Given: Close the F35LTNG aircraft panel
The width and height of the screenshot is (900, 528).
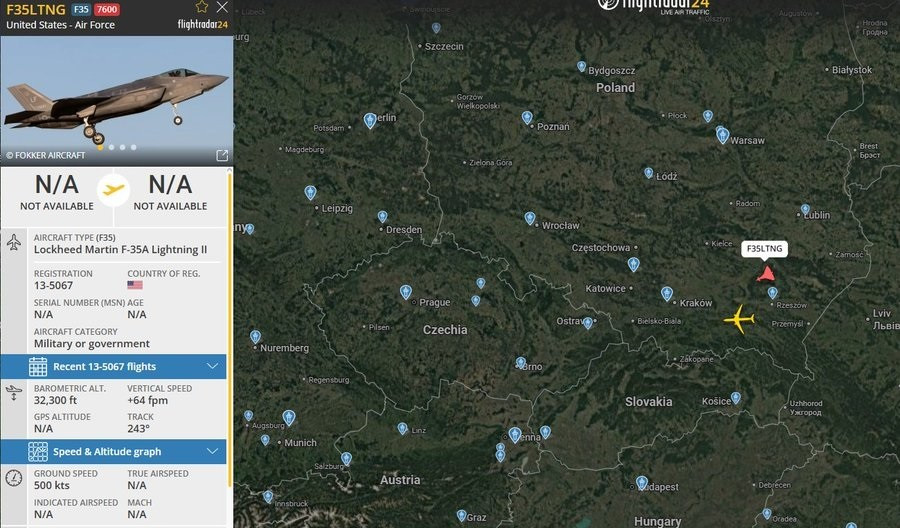Looking at the screenshot, I should click(222, 8).
